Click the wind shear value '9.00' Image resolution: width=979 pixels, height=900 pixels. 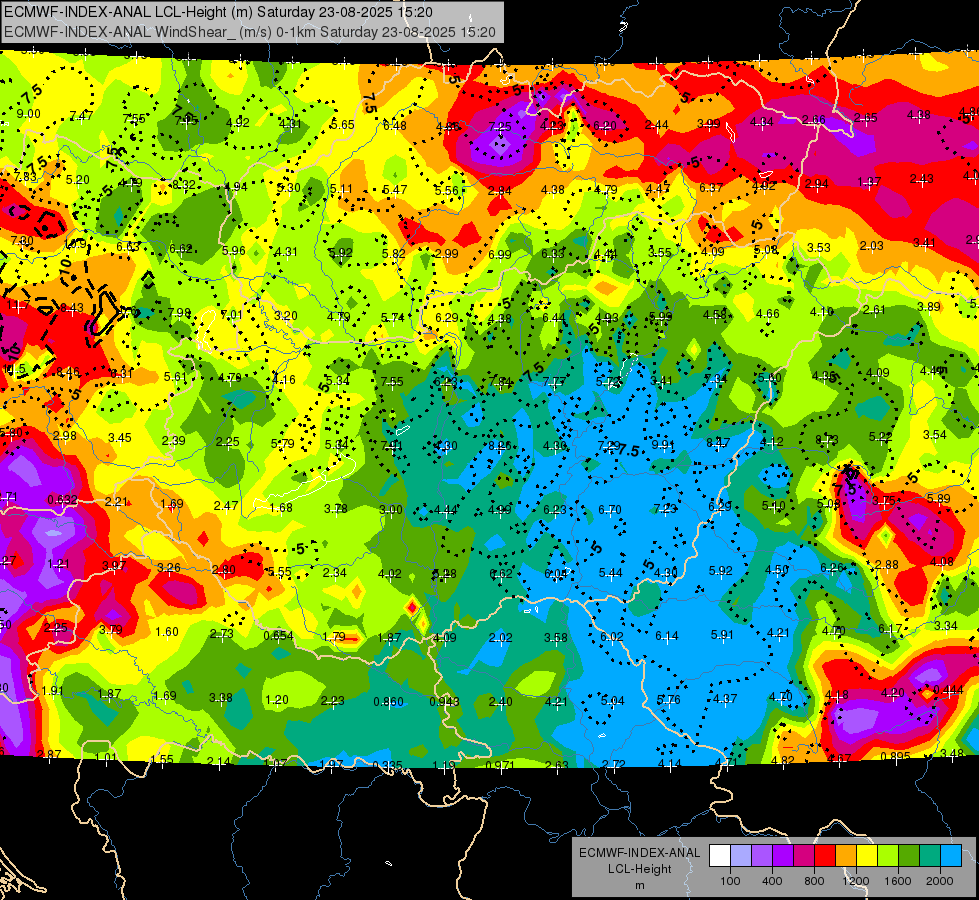pyautogui.click(x=28, y=114)
